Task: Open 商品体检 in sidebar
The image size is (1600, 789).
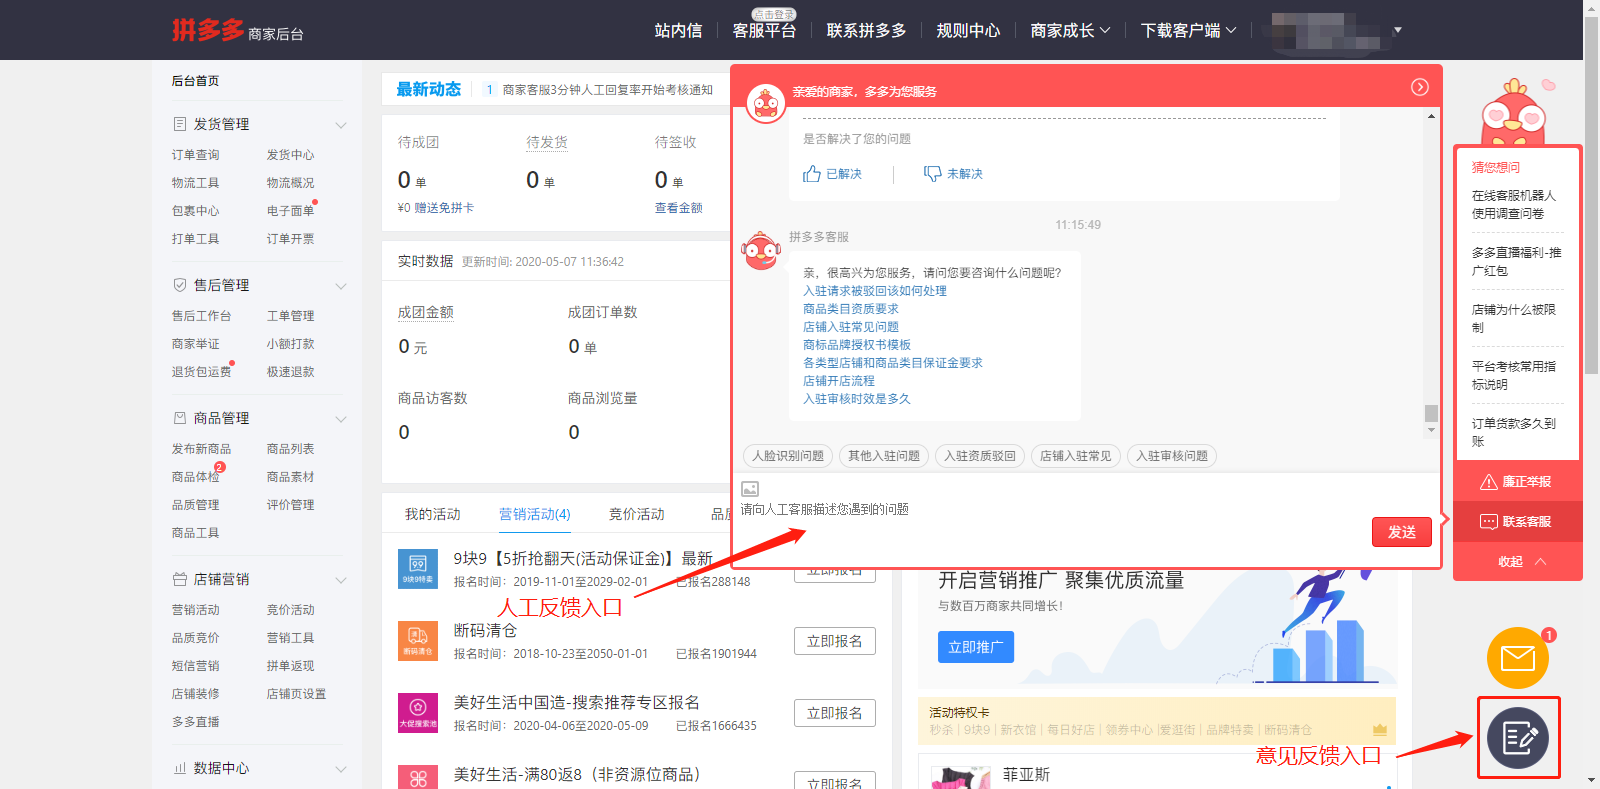Action: [x=196, y=477]
